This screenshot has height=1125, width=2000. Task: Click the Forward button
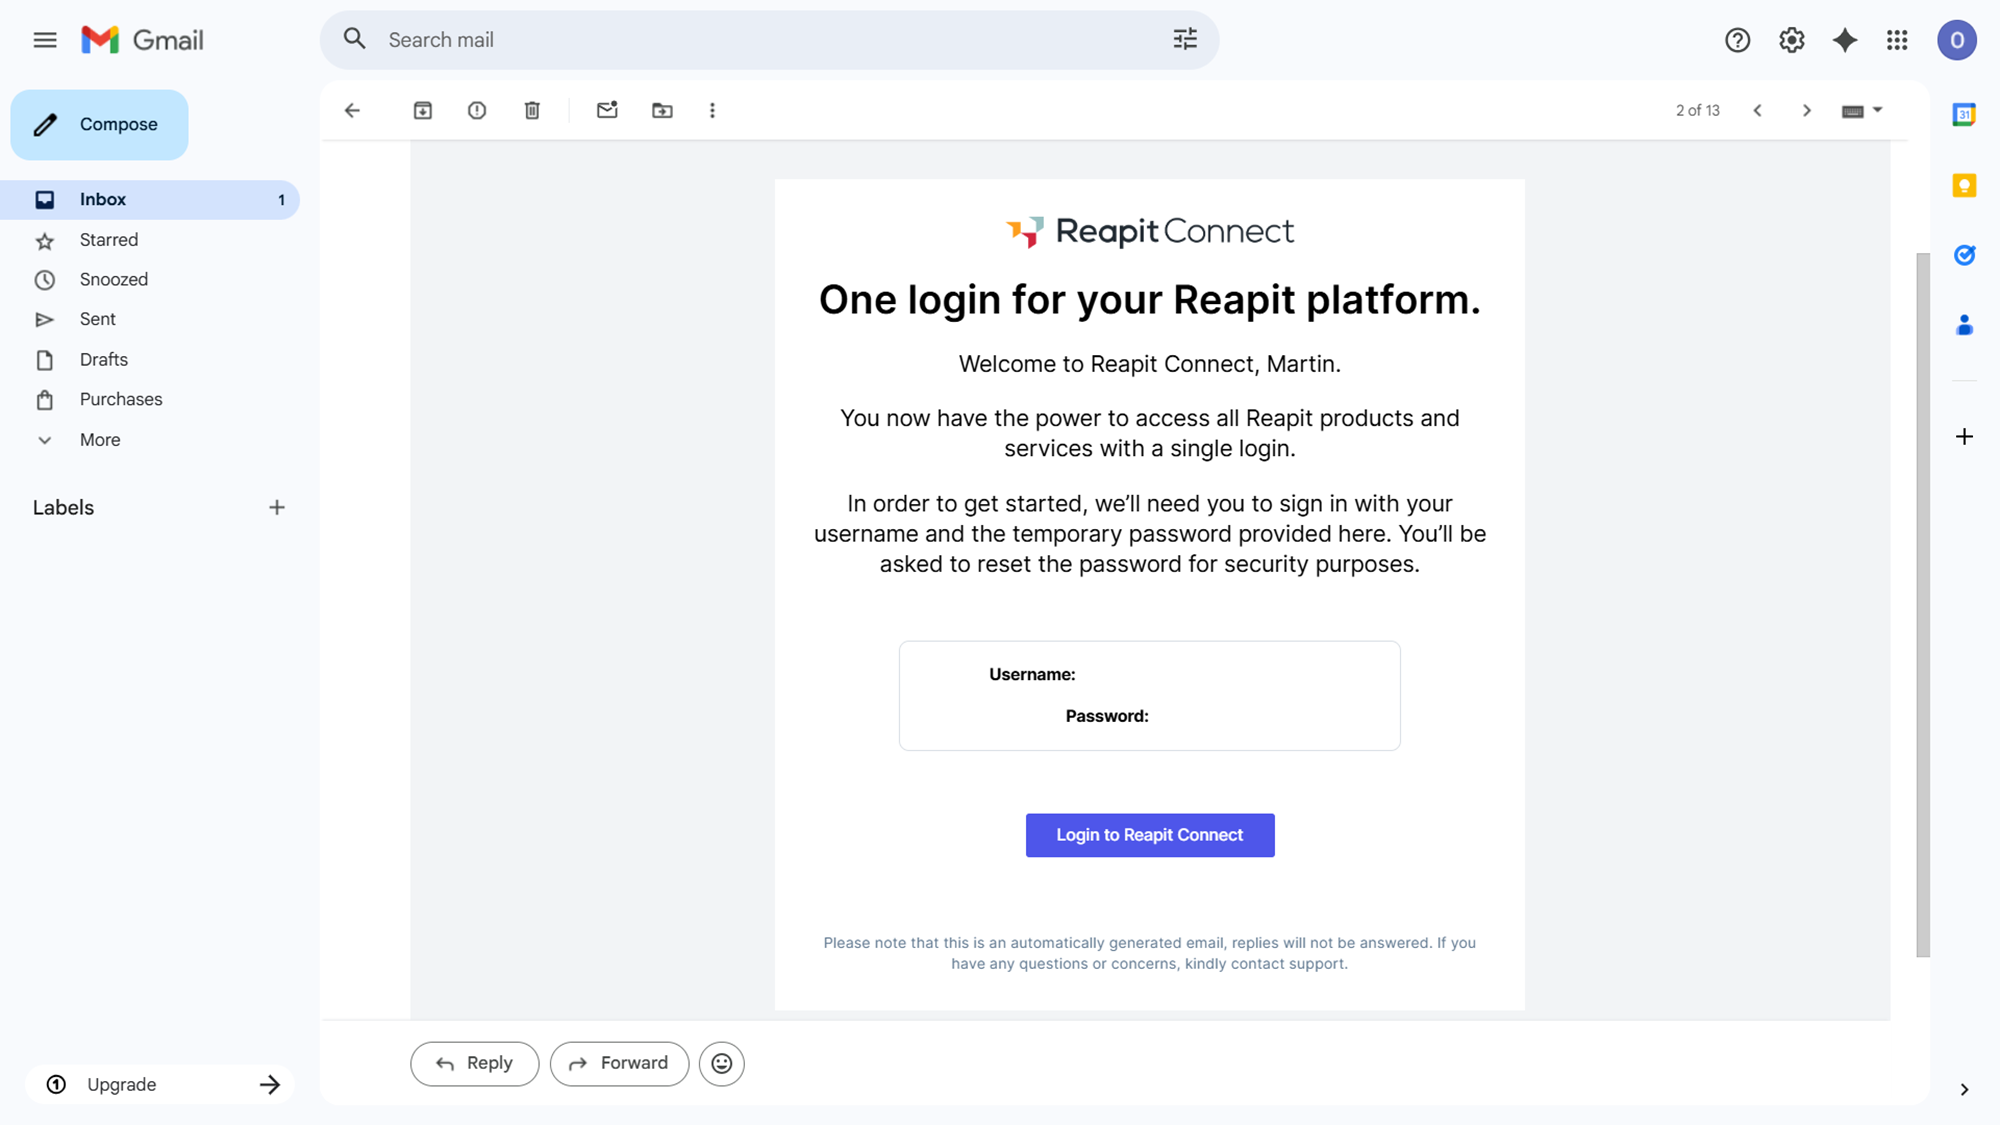619,1063
